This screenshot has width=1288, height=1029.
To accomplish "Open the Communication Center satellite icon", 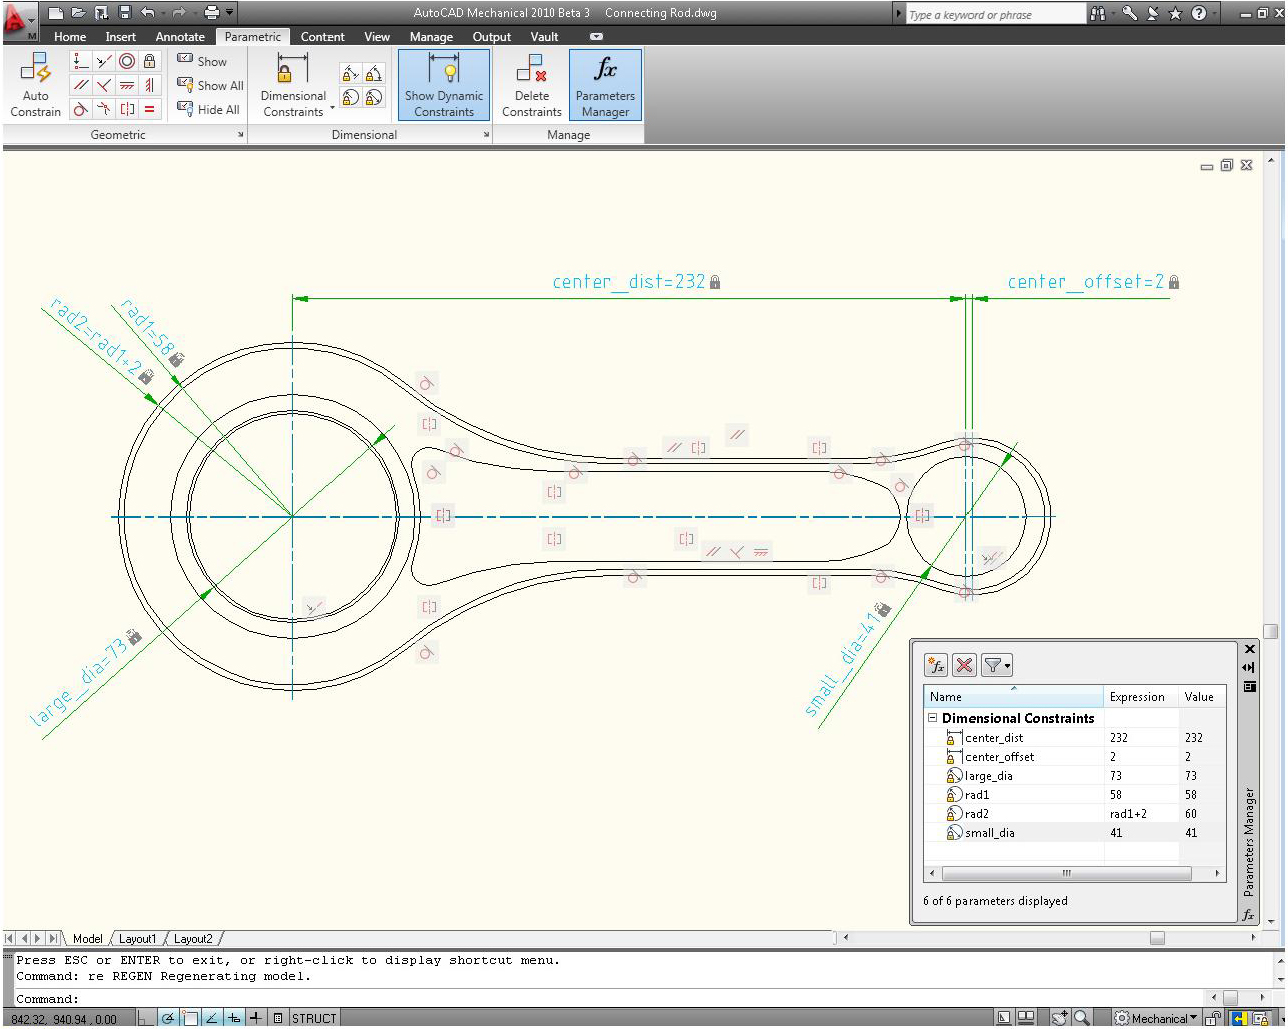I will click(x=1153, y=13).
